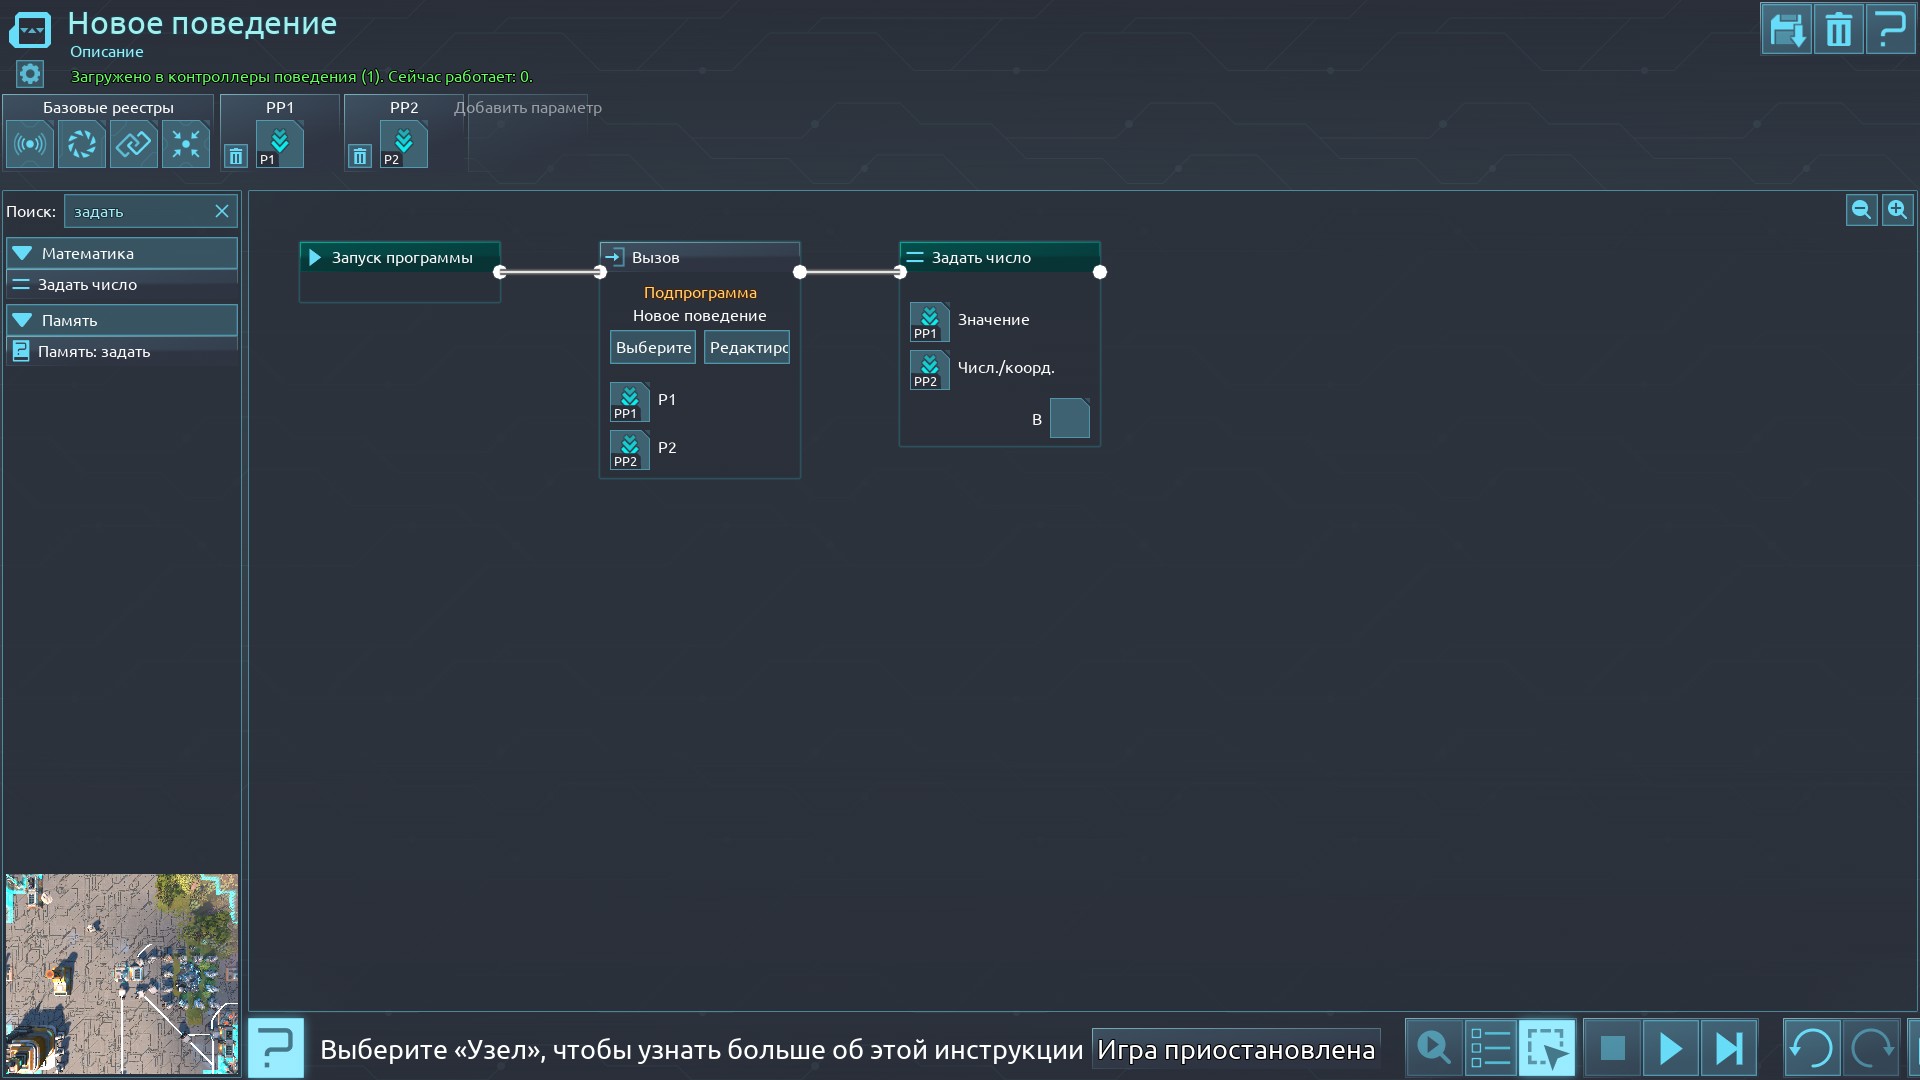Click the save behavior icon at top right
This screenshot has height=1080, width=1920.
[x=1787, y=30]
